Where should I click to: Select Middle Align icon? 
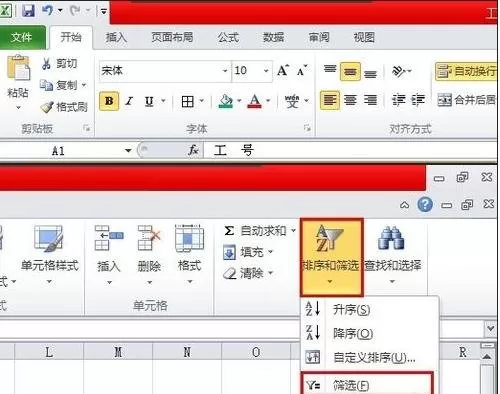point(350,71)
